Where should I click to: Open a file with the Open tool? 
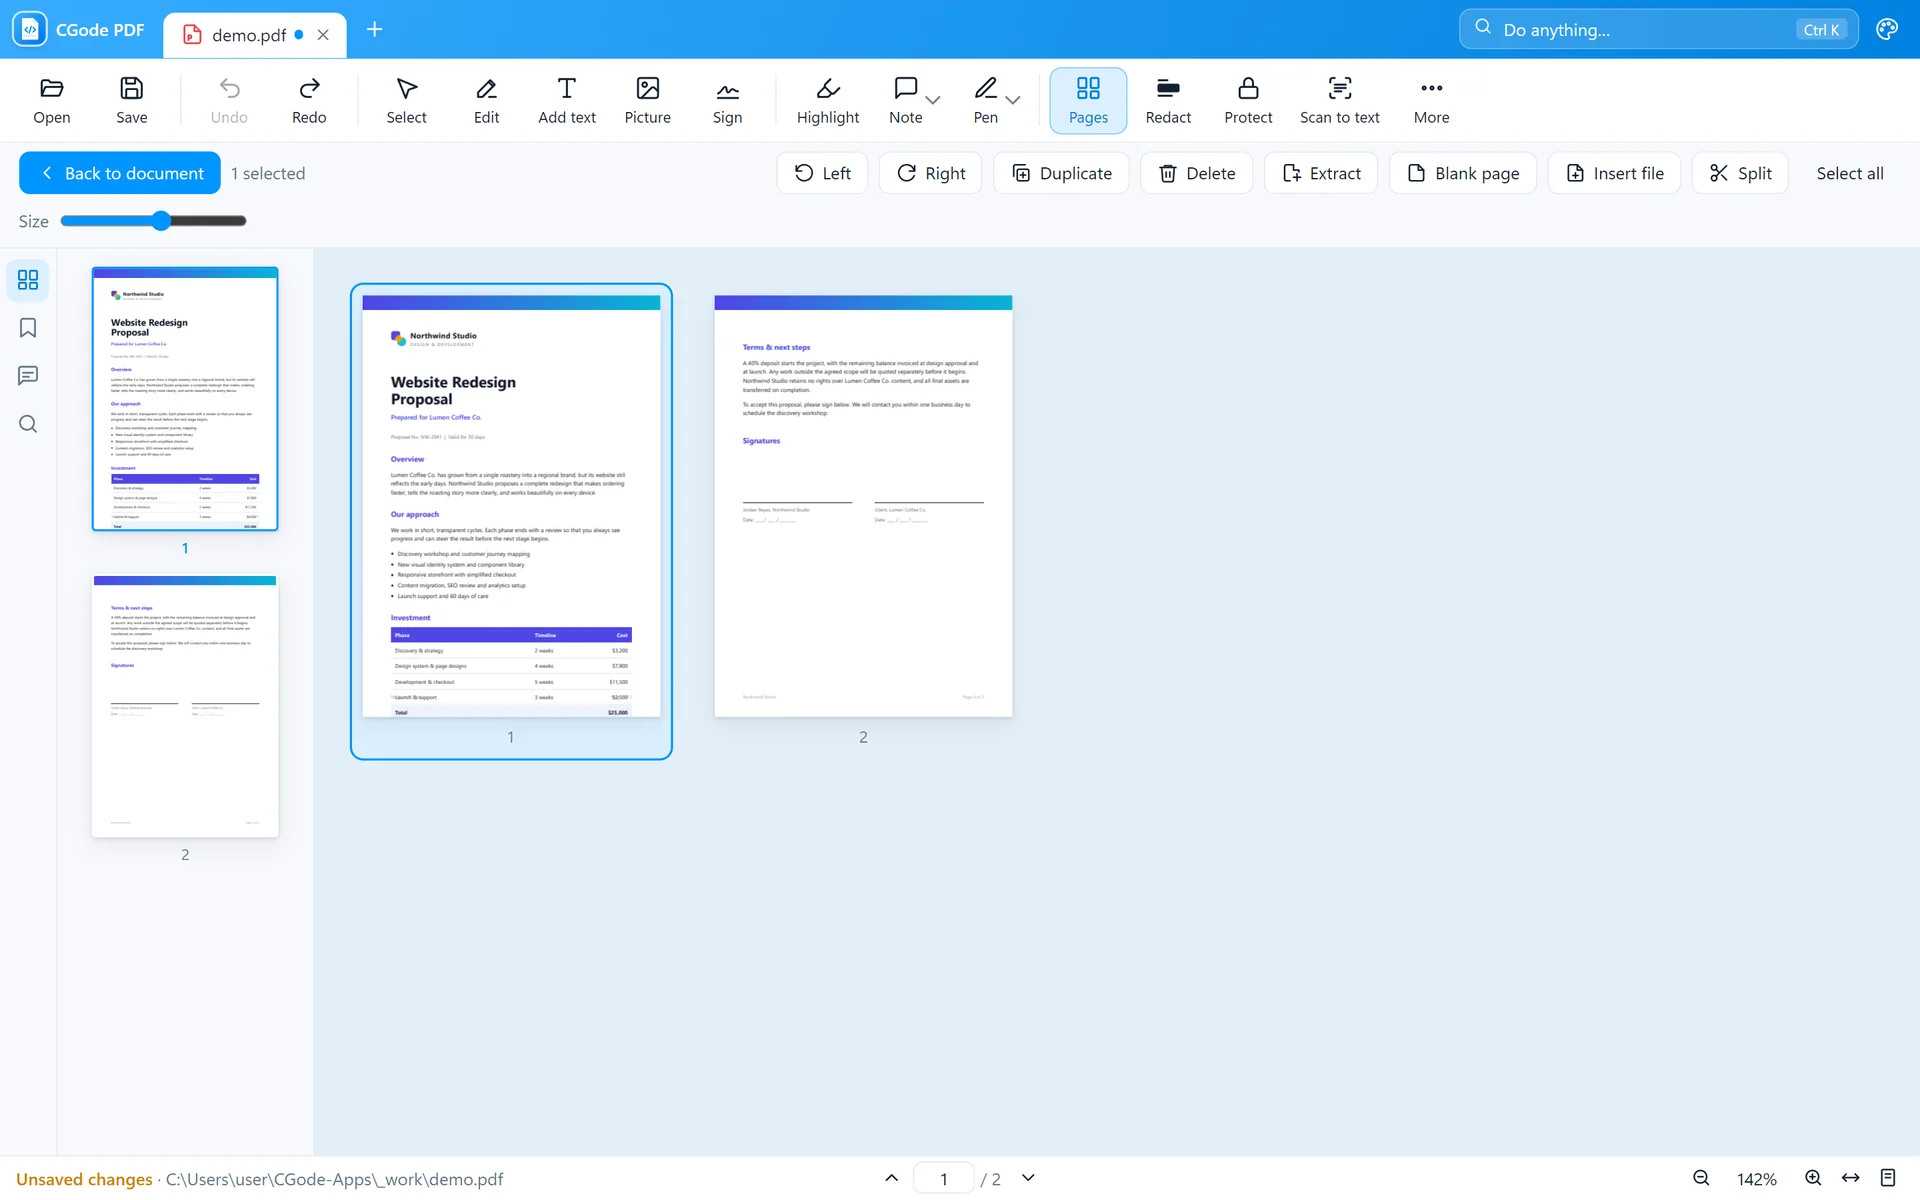52,101
